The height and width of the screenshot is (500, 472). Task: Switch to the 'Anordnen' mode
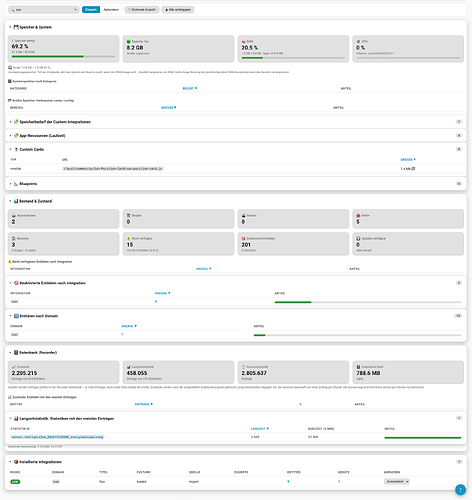point(111,10)
